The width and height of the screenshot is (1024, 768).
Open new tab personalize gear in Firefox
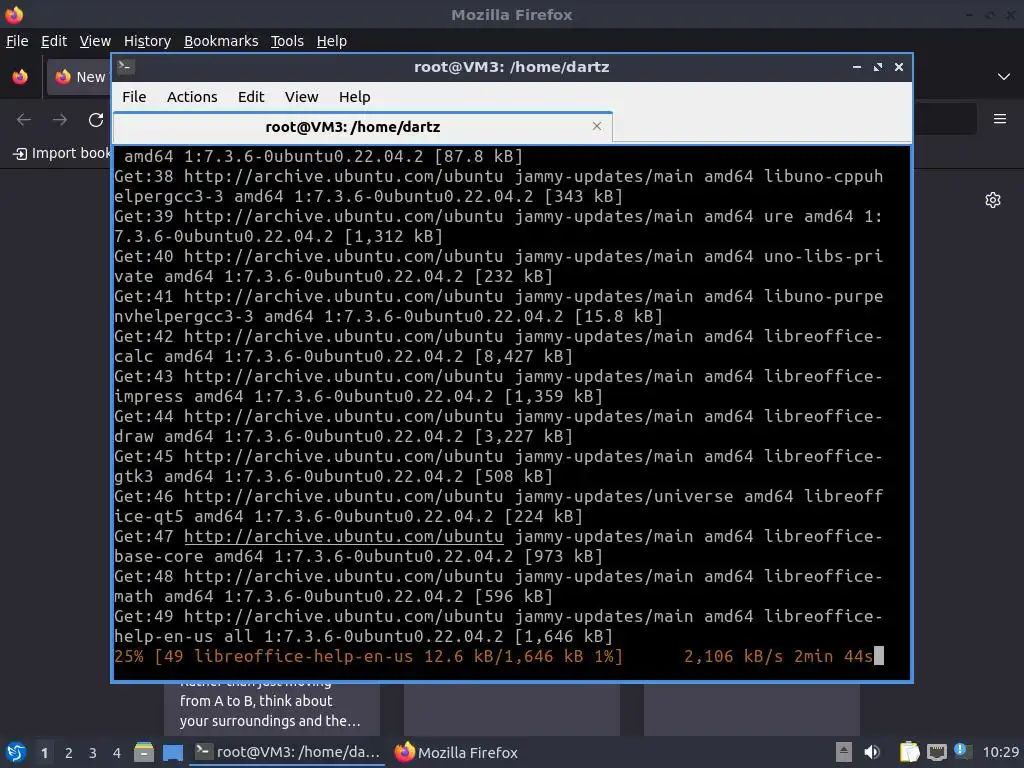coord(993,200)
